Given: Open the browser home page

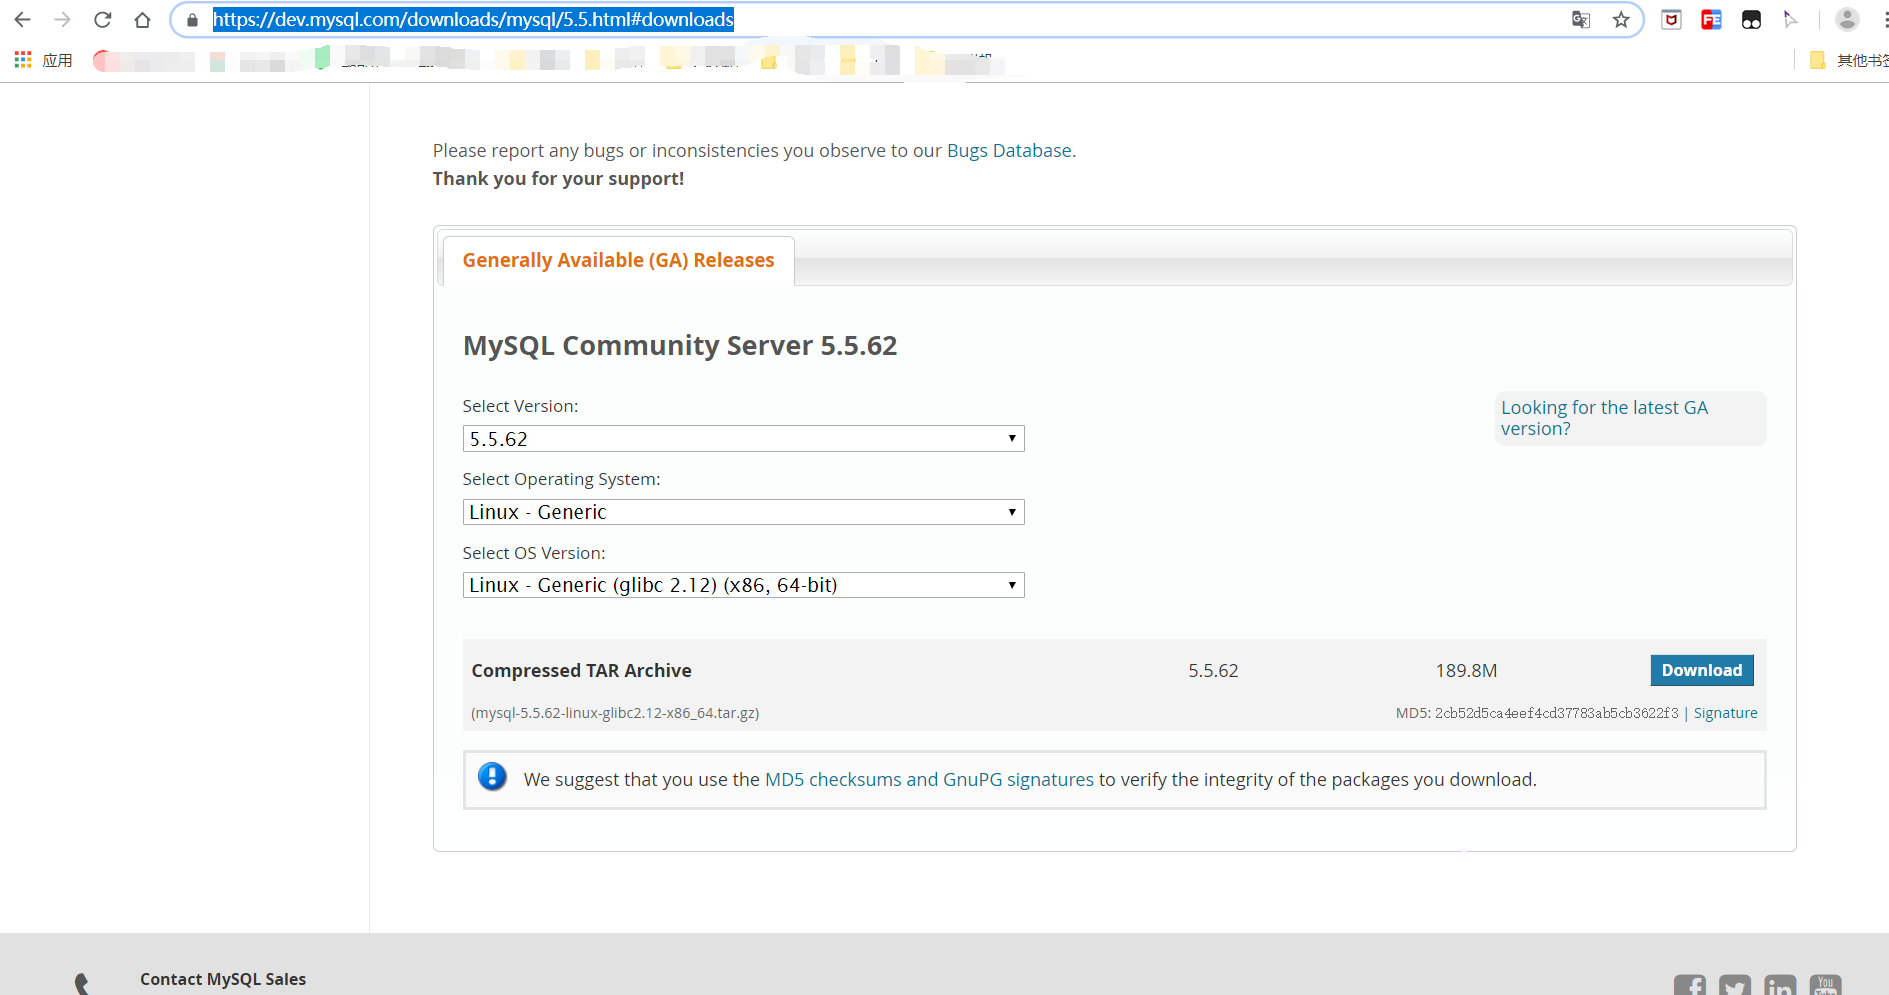Looking at the screenshot, I should [142, 20].
